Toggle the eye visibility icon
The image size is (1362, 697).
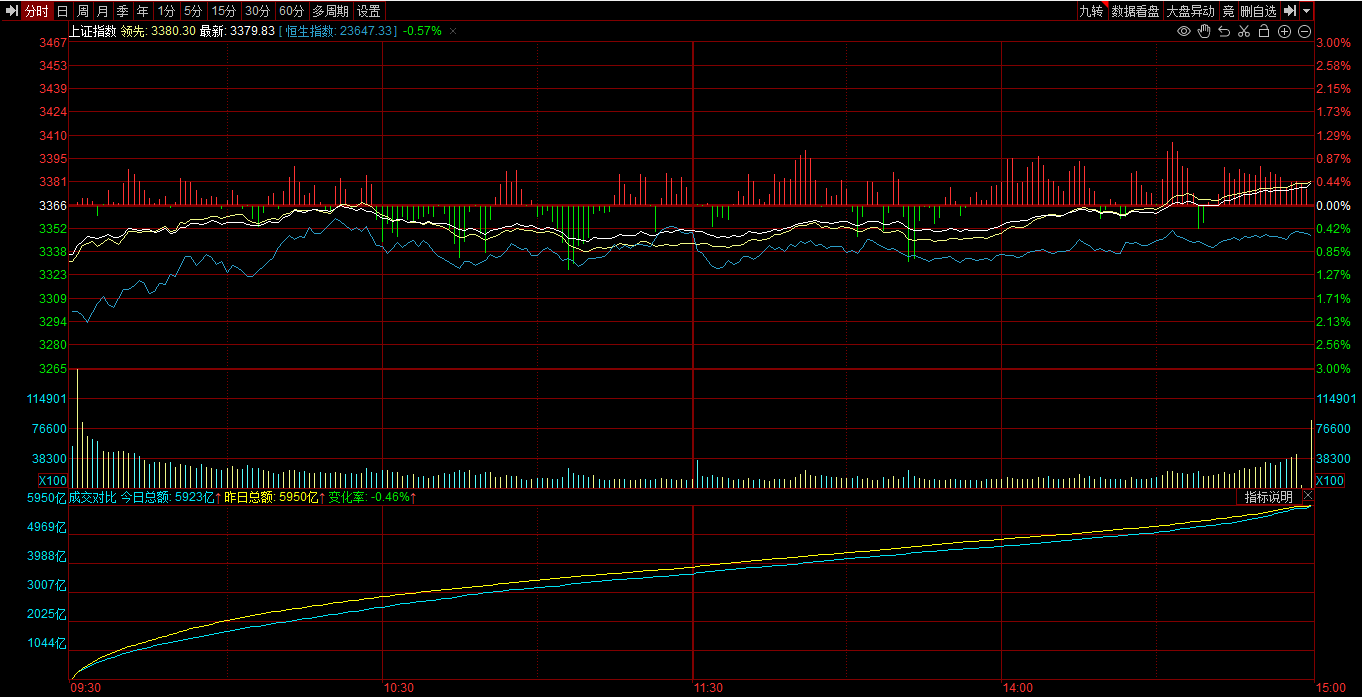pos(1184,32)
